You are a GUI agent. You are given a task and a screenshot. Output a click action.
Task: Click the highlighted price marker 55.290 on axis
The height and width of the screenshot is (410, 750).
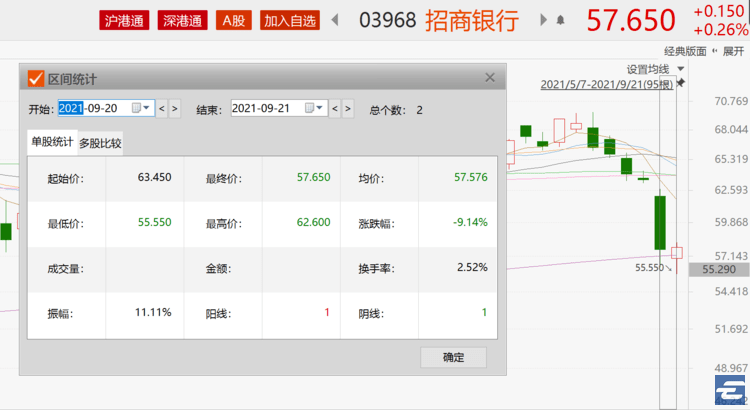[719, 269]
